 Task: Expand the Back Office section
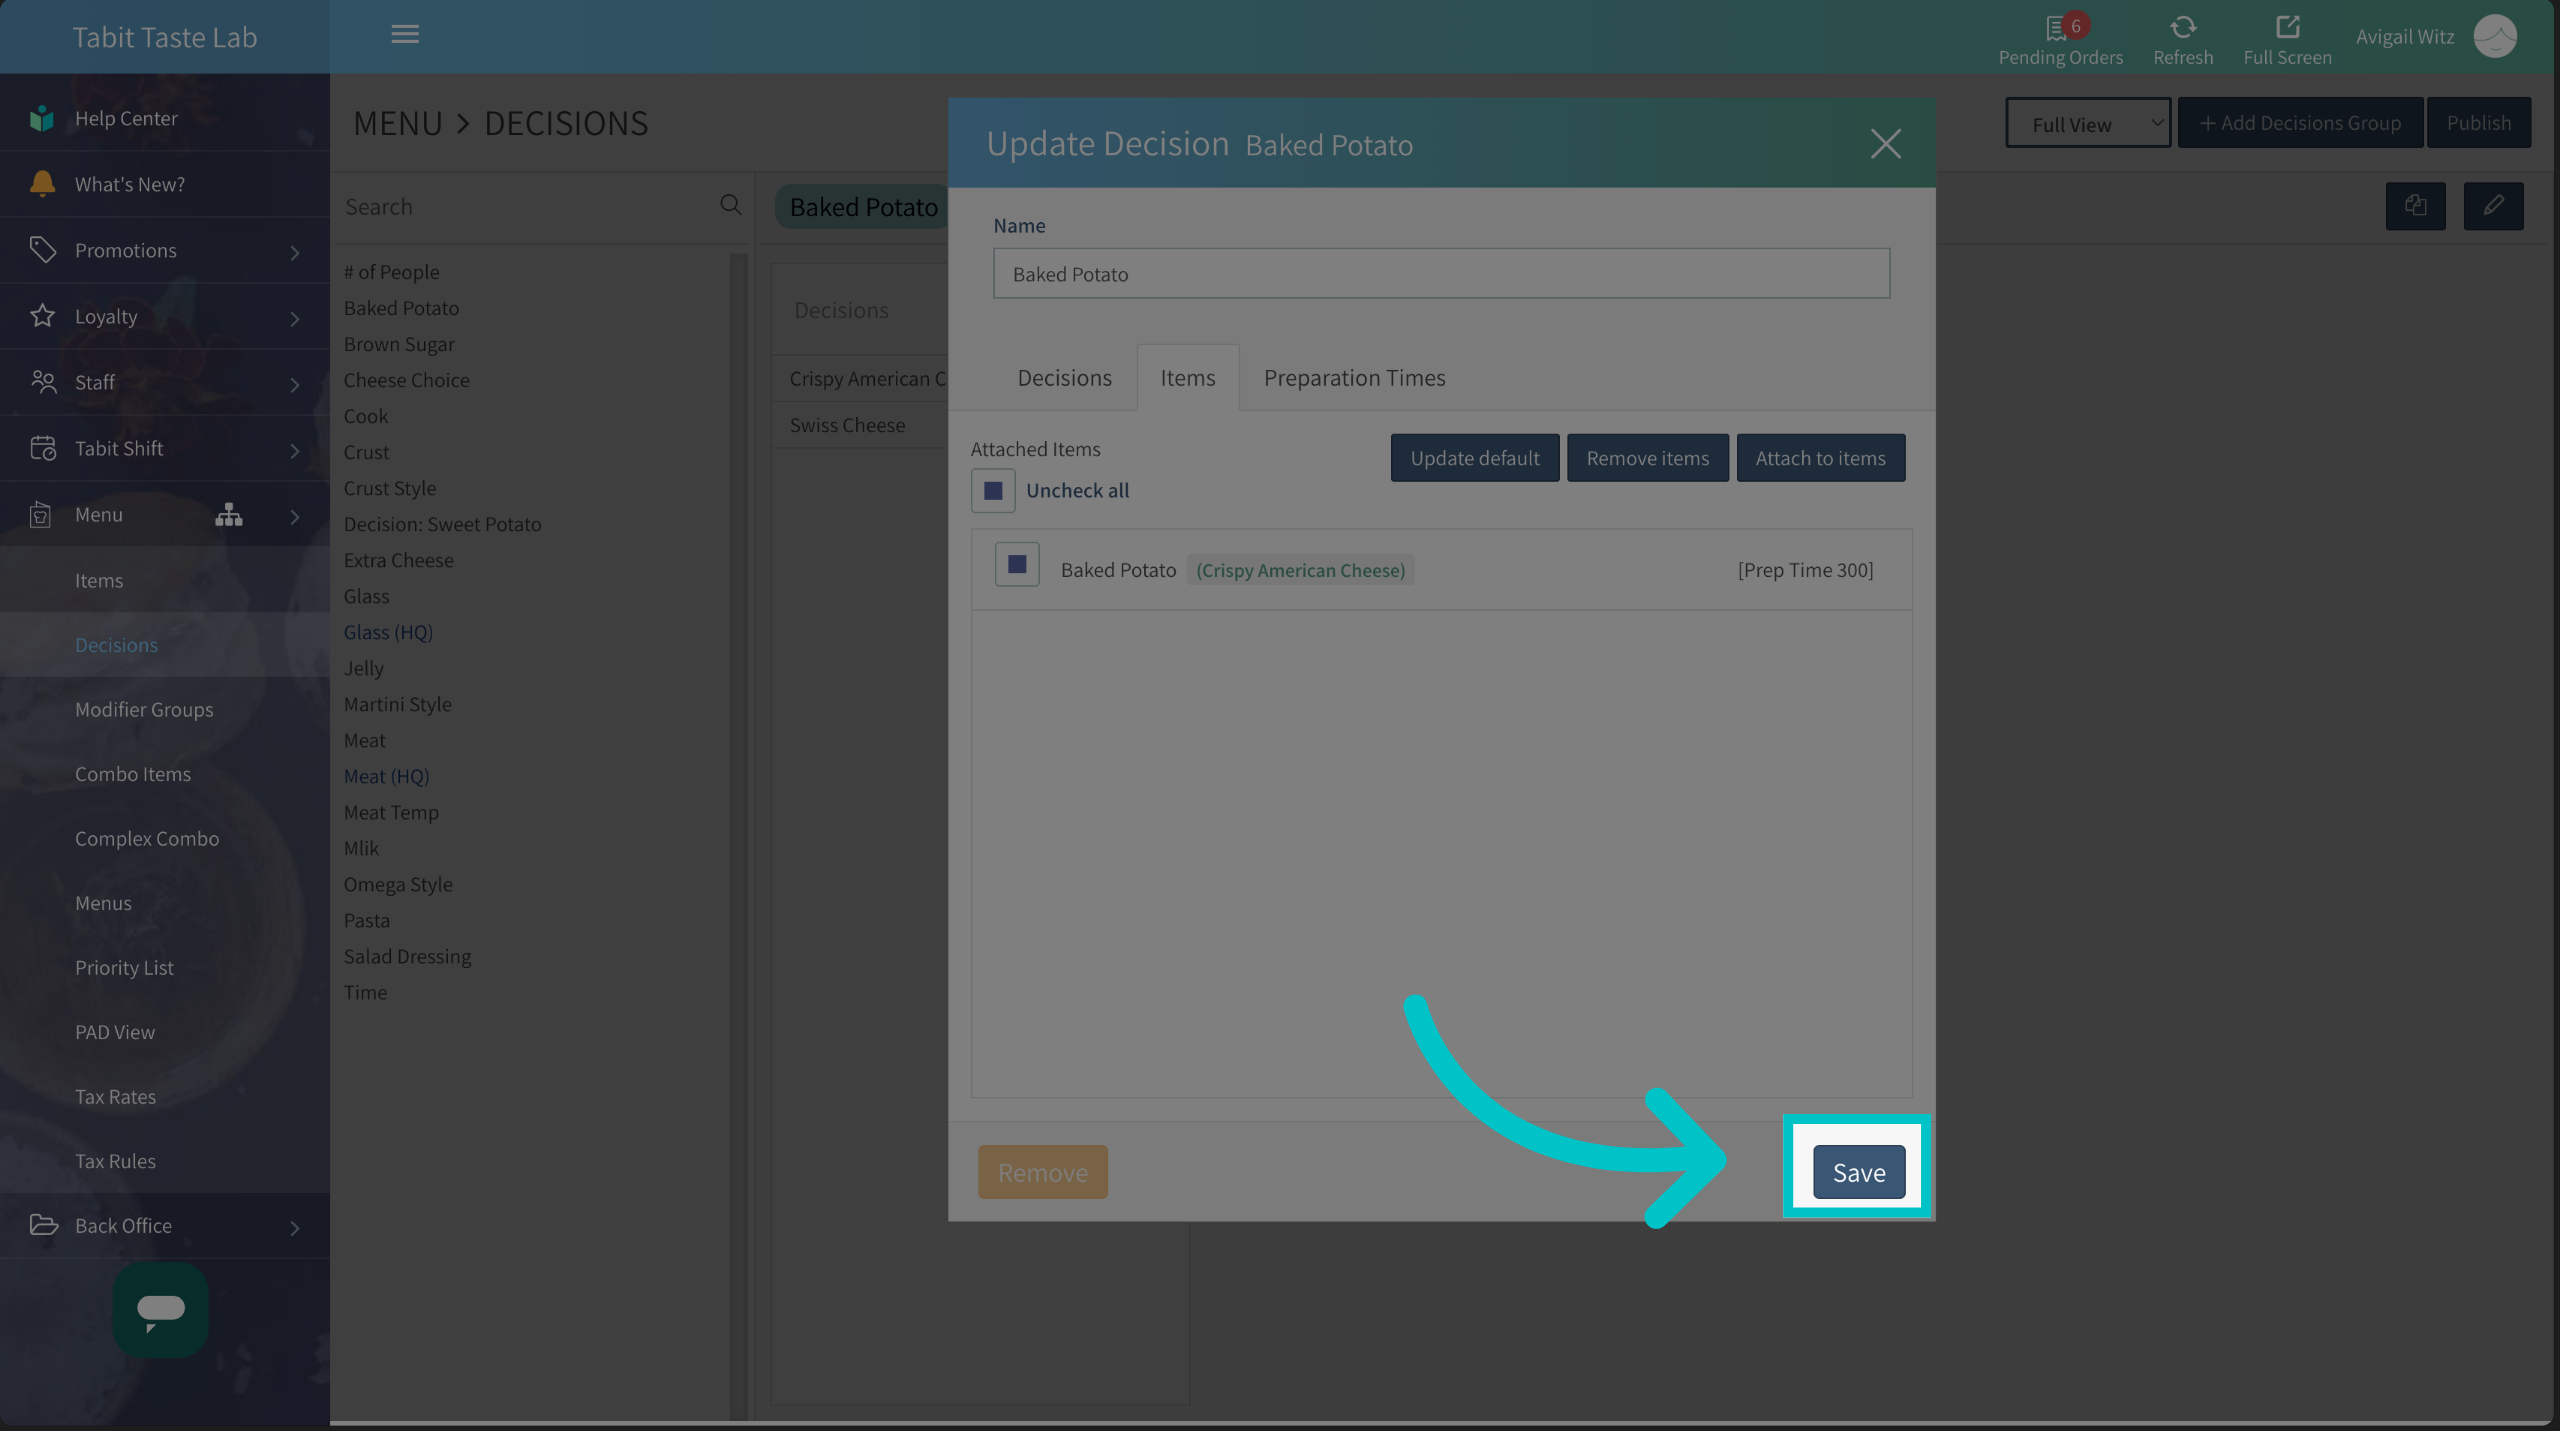tap(165, 1225)
